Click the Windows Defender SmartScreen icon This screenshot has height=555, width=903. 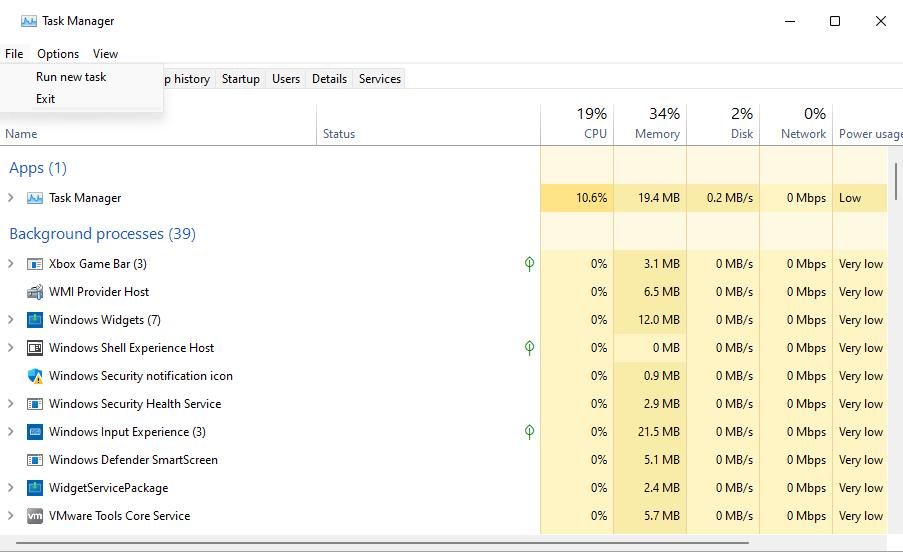tap(35, 460)
